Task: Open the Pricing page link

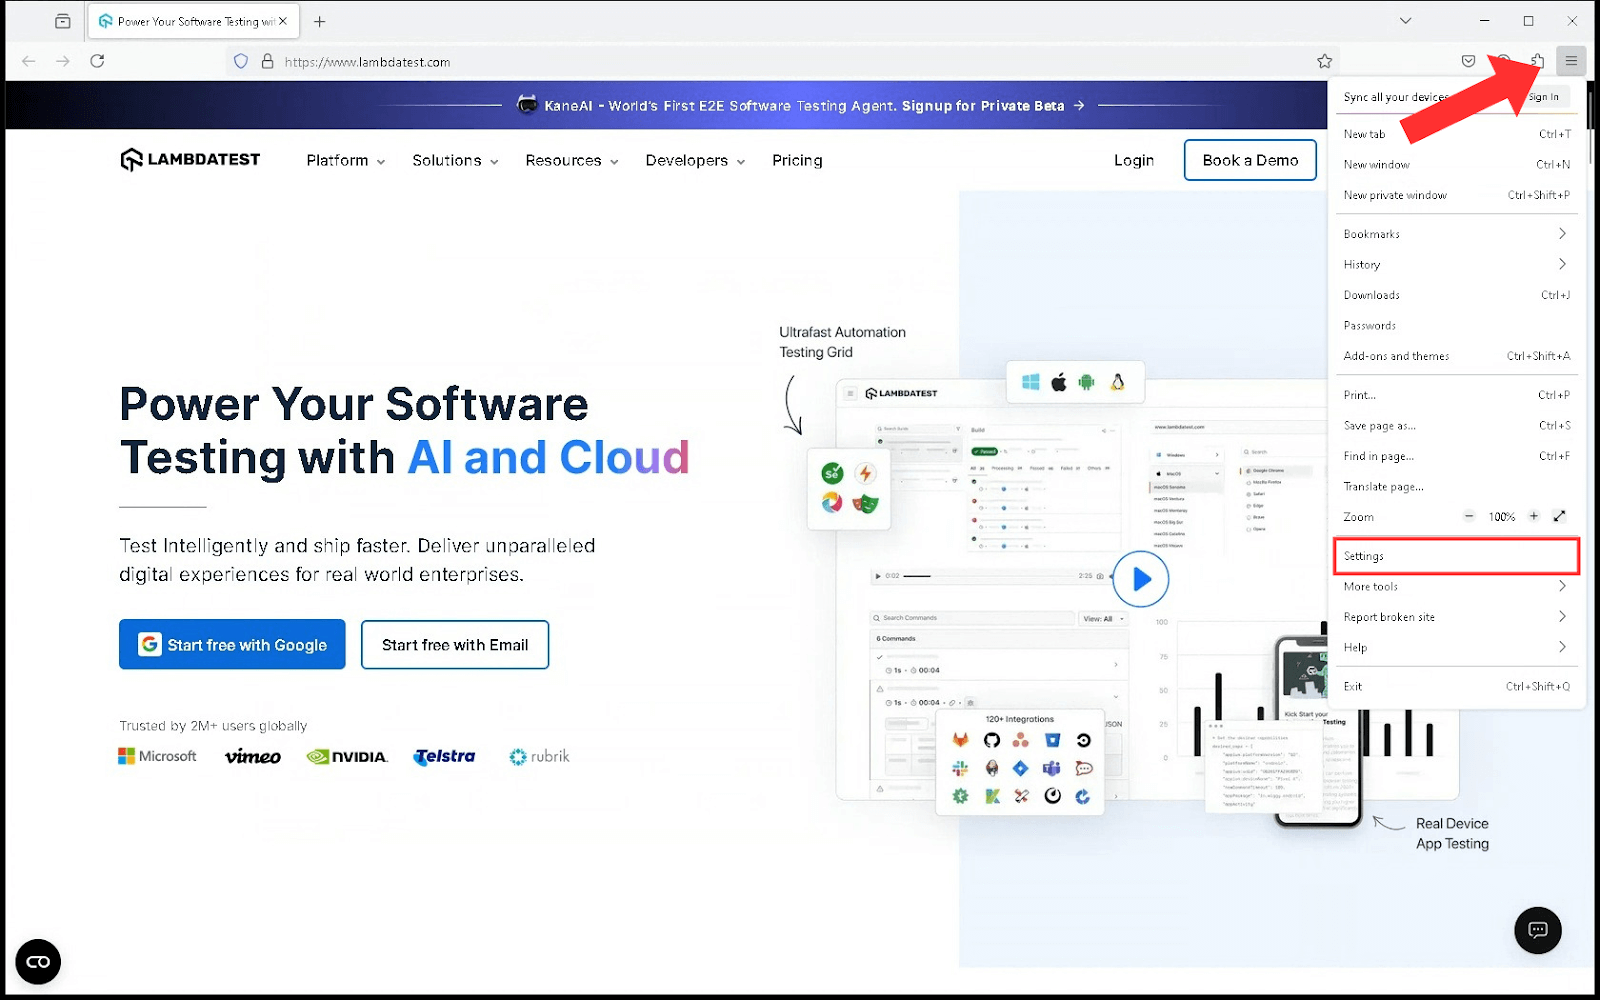Action: [797, 160]
